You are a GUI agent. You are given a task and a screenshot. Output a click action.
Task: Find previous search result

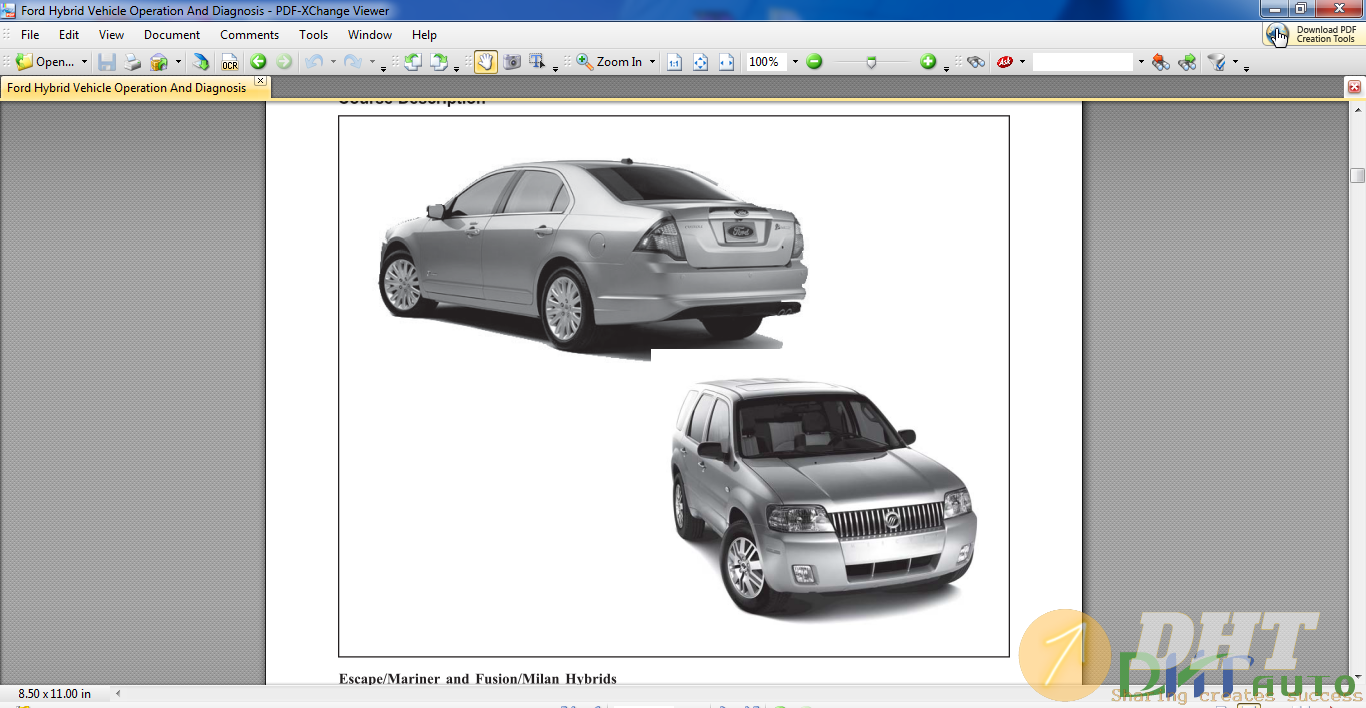click(1161, 62)
